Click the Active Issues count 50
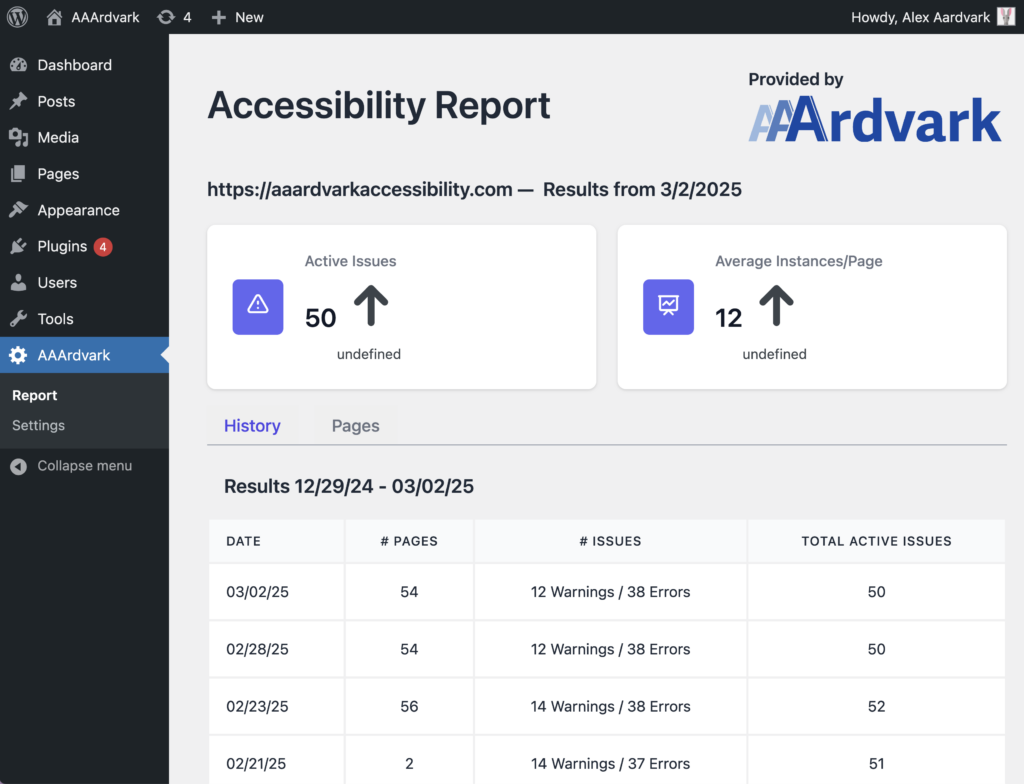The height and width of the screenshot is (784, 1024). pyautogui.click(x=321, y=318)
